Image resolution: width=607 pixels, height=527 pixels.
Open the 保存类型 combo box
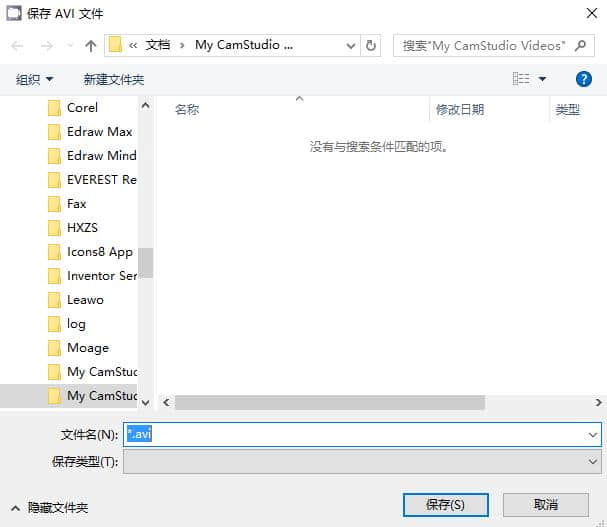[362, 462]
